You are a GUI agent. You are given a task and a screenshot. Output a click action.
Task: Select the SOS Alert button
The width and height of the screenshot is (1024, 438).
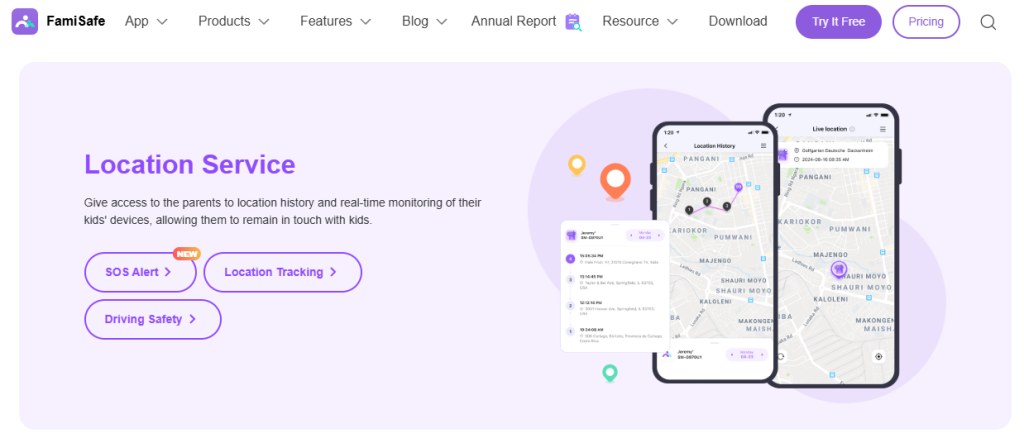[138, 272]
